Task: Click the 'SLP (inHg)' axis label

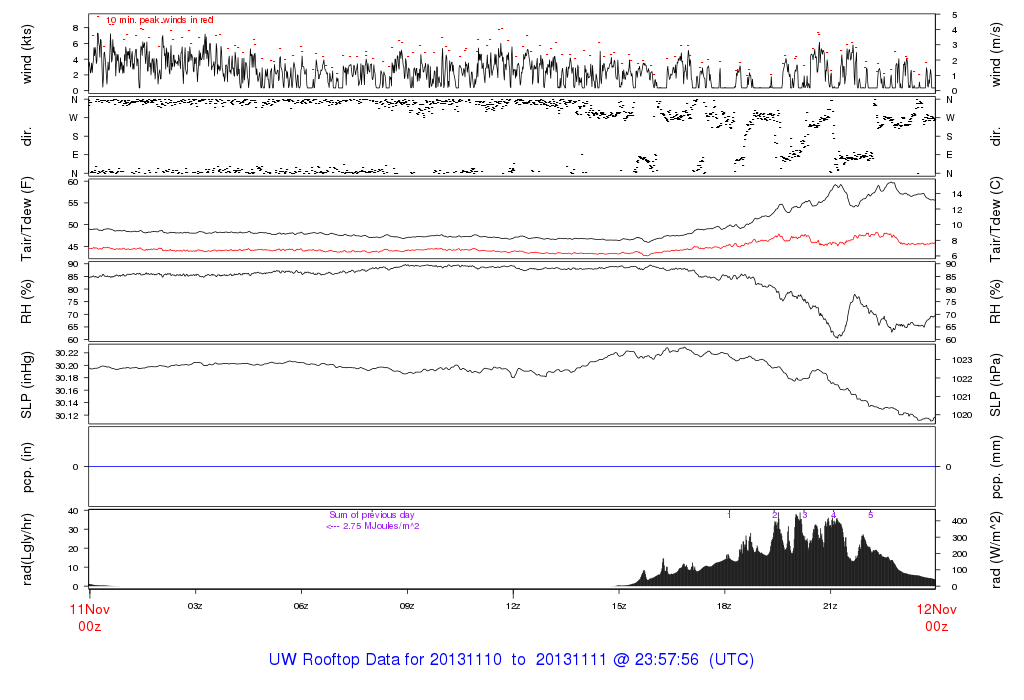Action: tap(27, 384)
